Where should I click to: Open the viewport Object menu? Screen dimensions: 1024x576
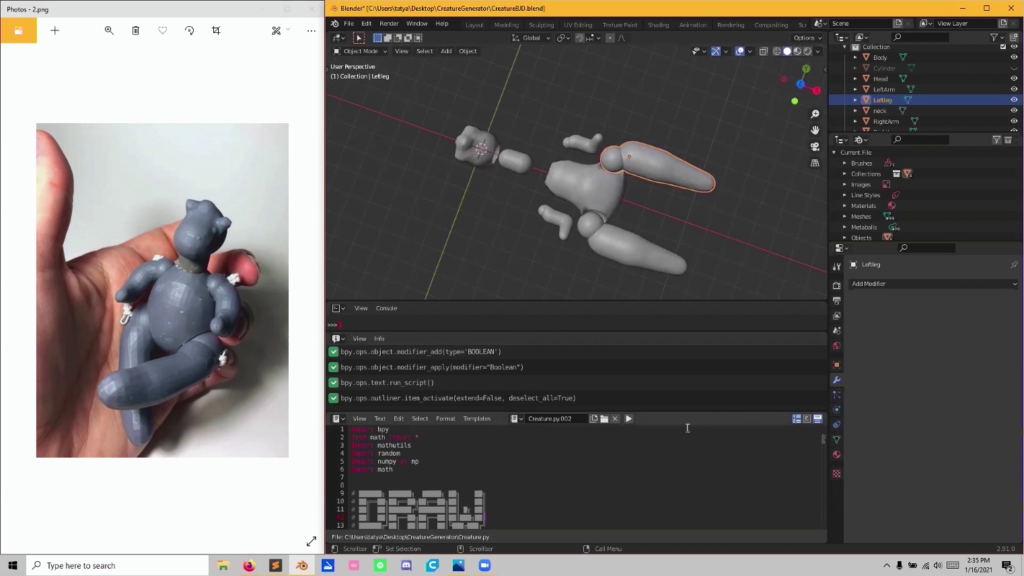[x=468, y=51]
